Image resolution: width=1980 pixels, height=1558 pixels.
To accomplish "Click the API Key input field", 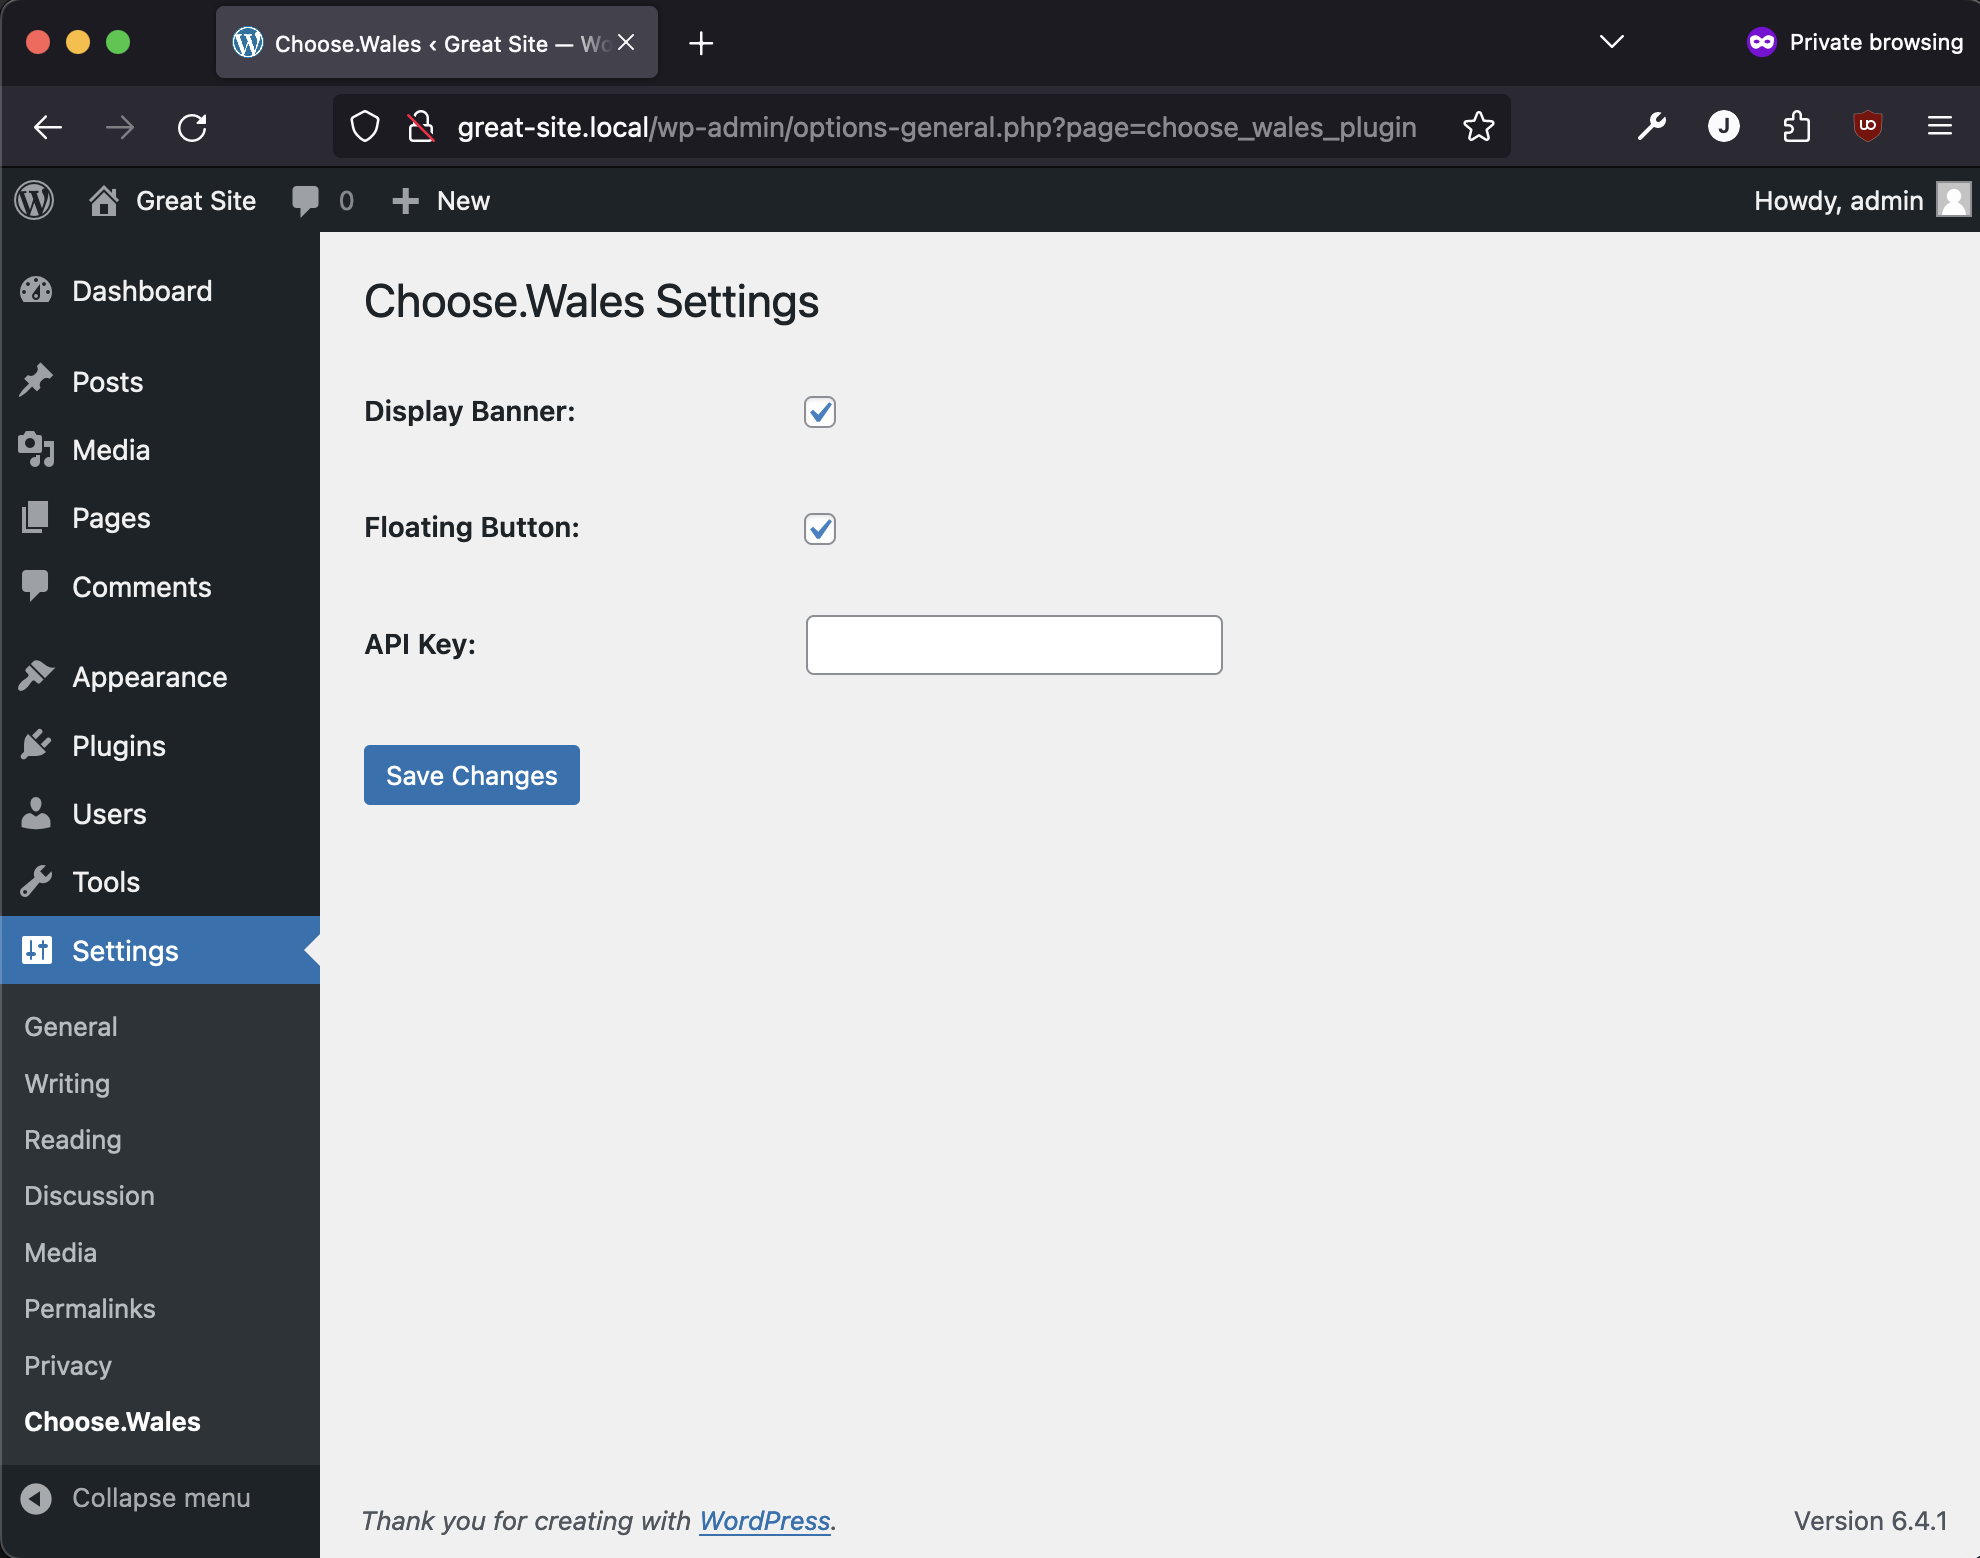I will pos(1016,643).
